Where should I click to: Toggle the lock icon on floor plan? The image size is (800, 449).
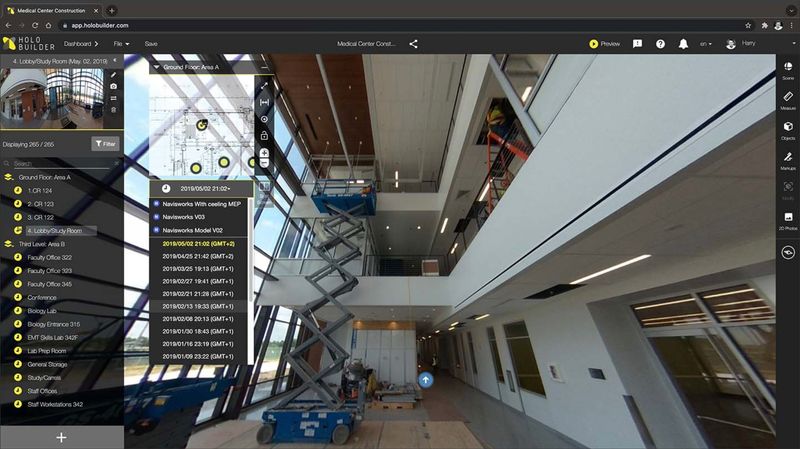click(264, 135)
